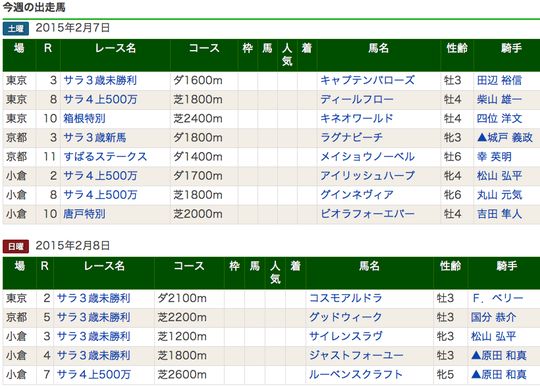Image resolution: width=540 pixels, height=389 pixels.
Task: Open jockey 幸 英明
Action: pyautogui.click(x=494, y=157)
